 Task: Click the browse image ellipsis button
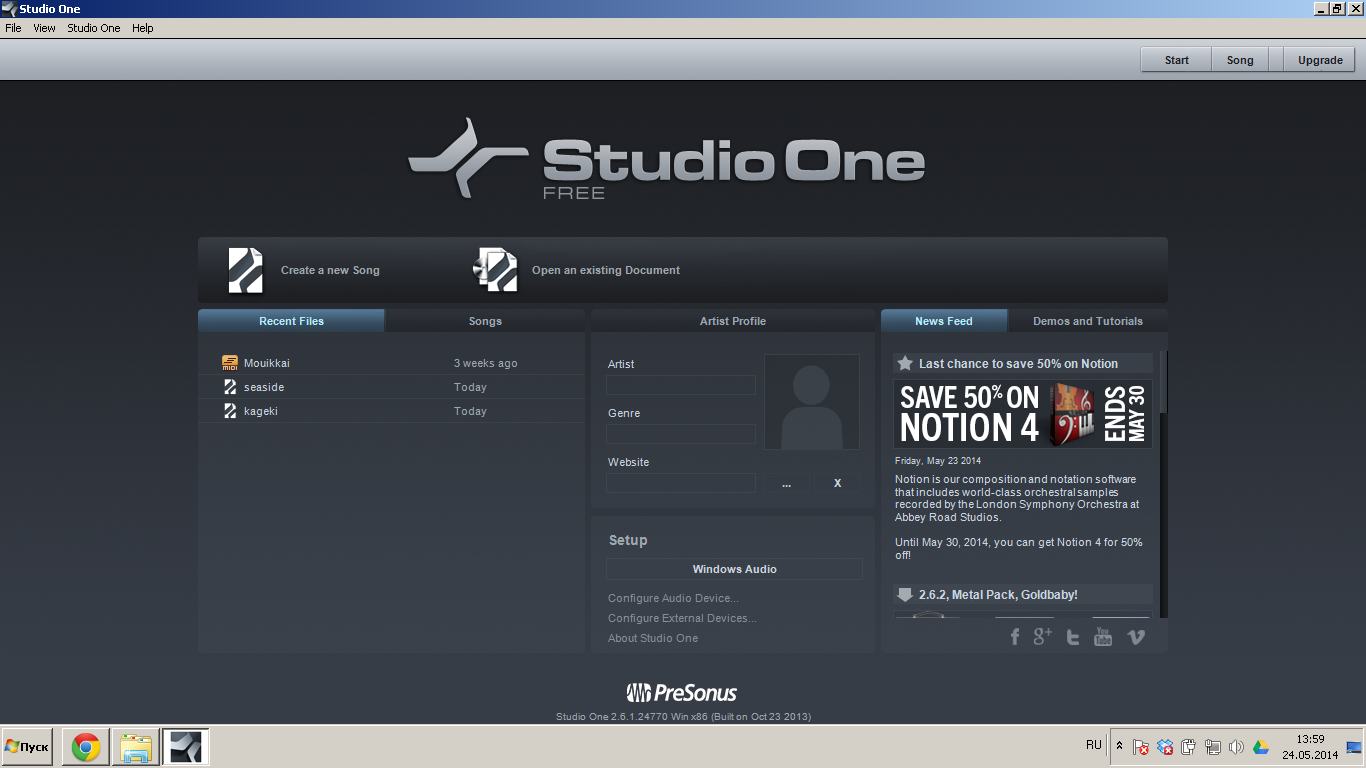point(787,483)
